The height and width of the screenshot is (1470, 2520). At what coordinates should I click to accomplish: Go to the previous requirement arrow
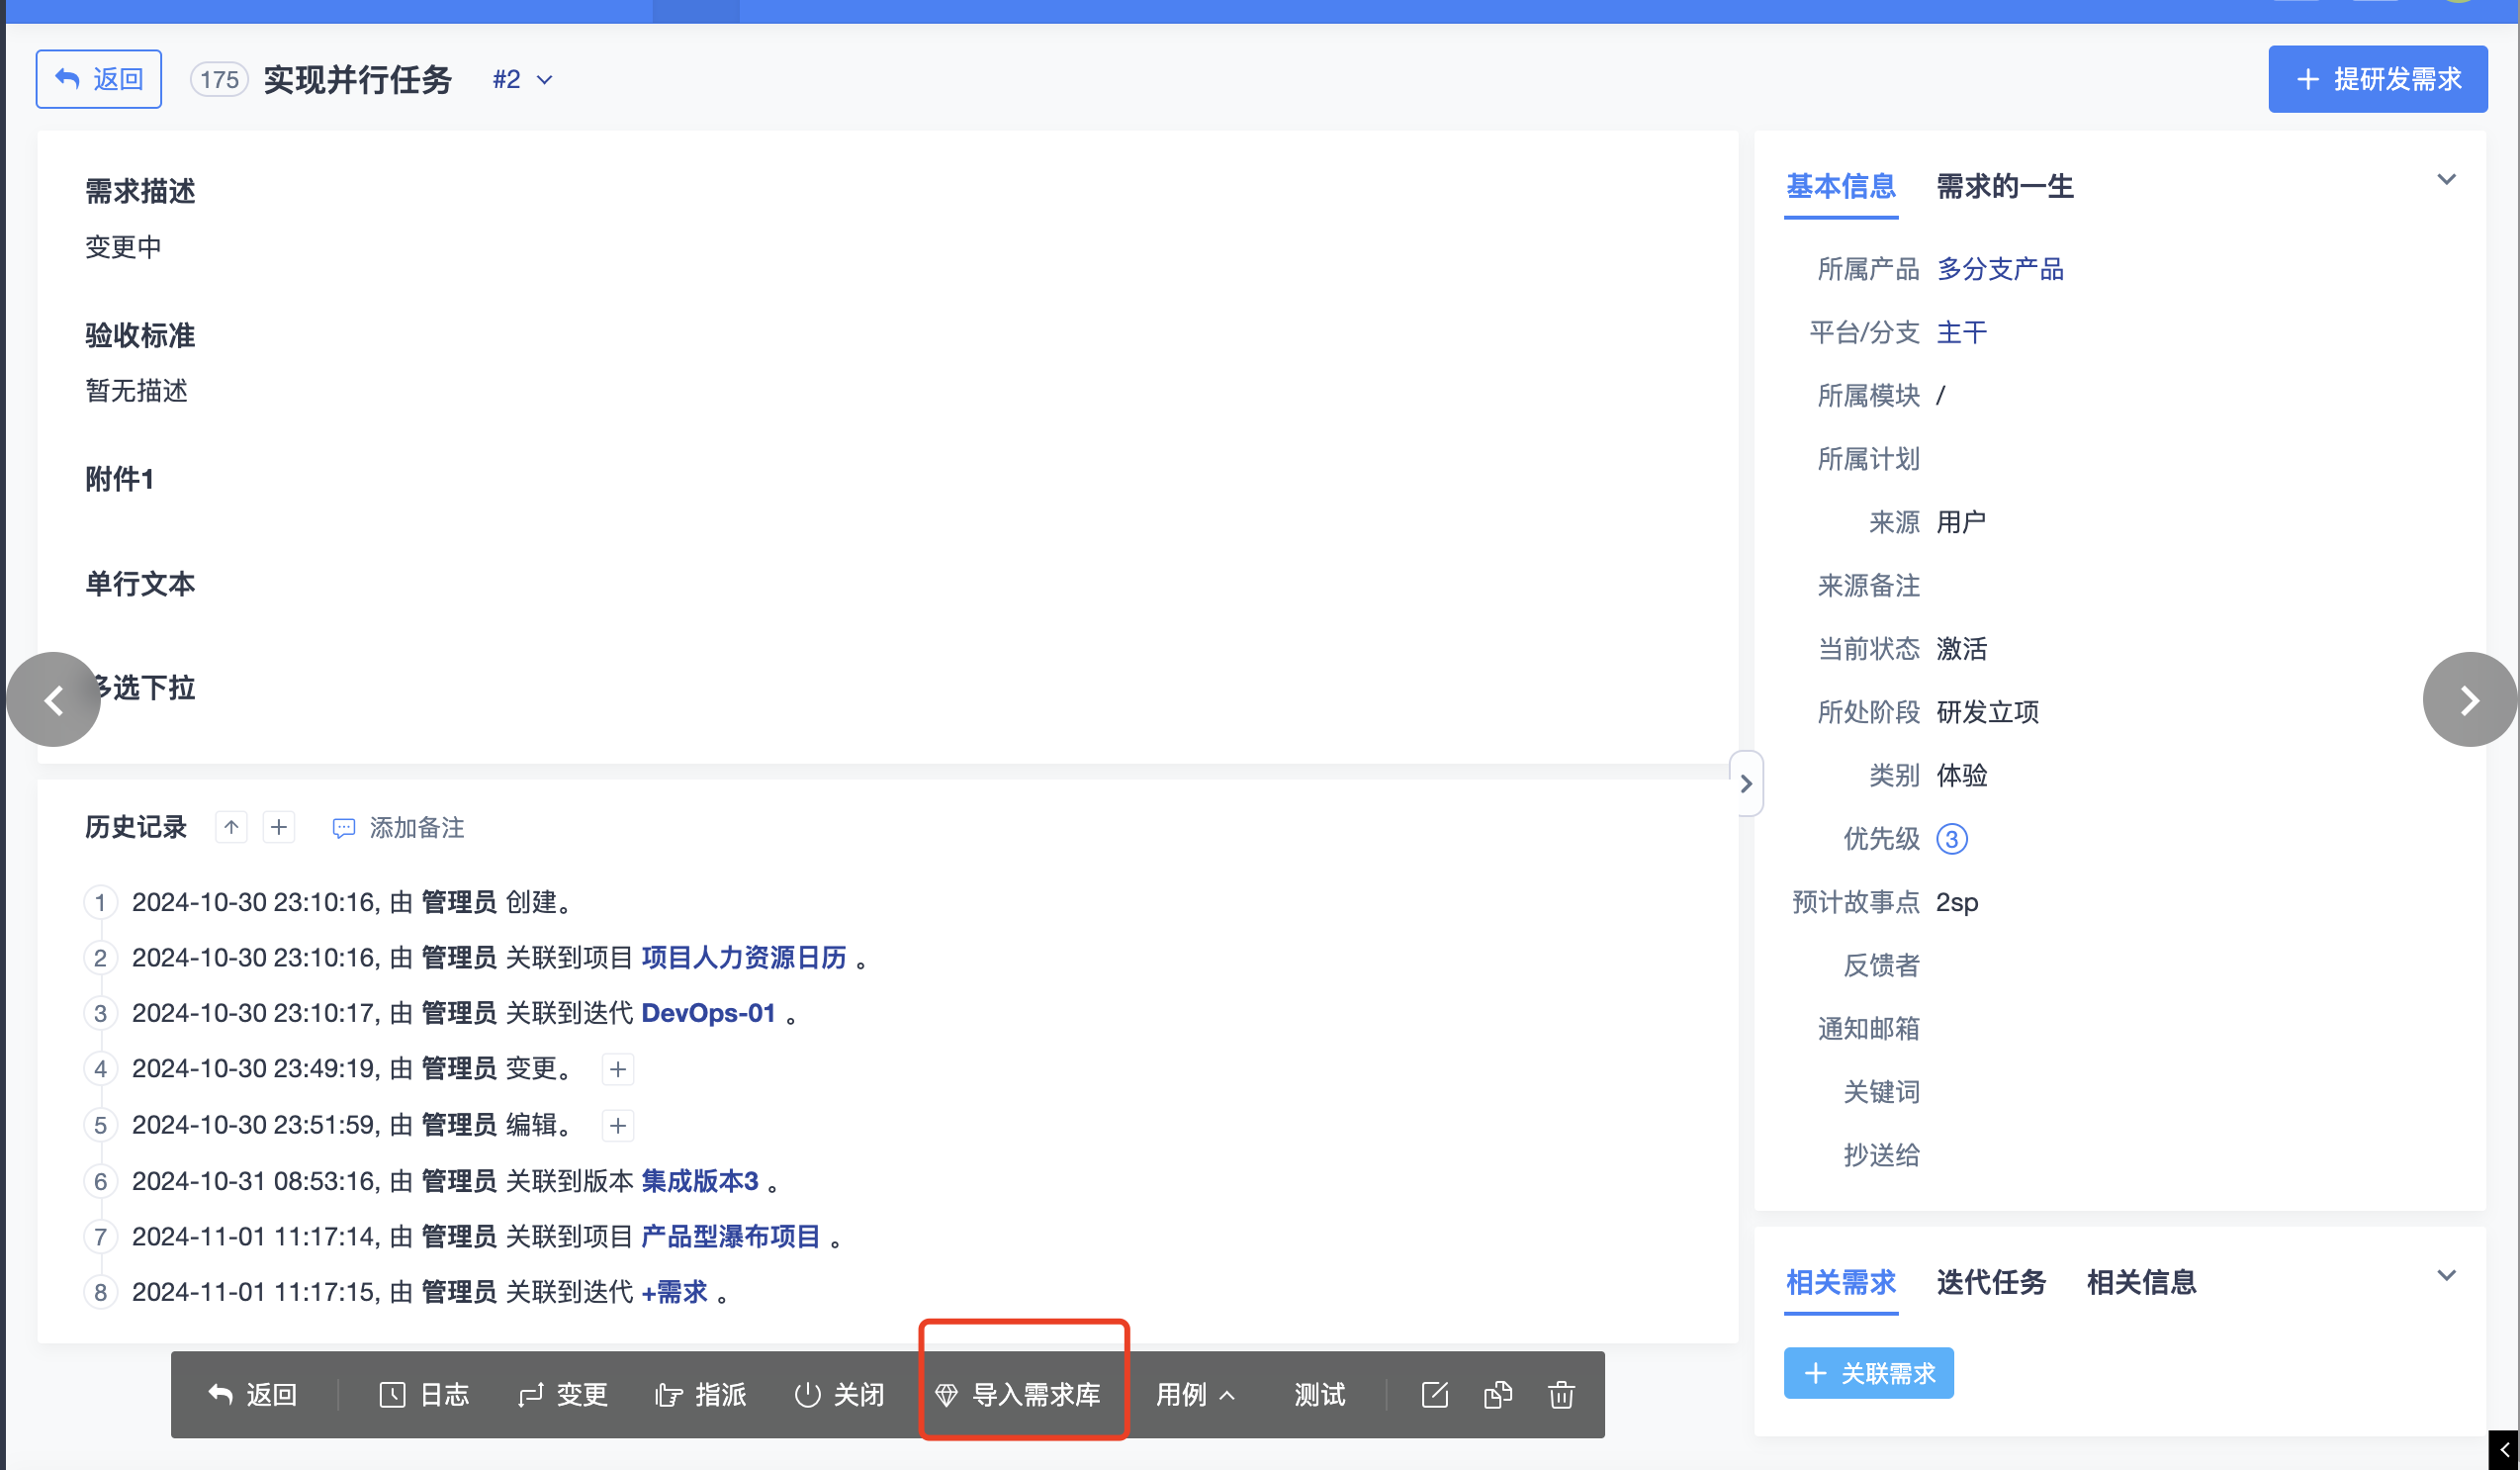pyautogui.click(x=54, y=699)
